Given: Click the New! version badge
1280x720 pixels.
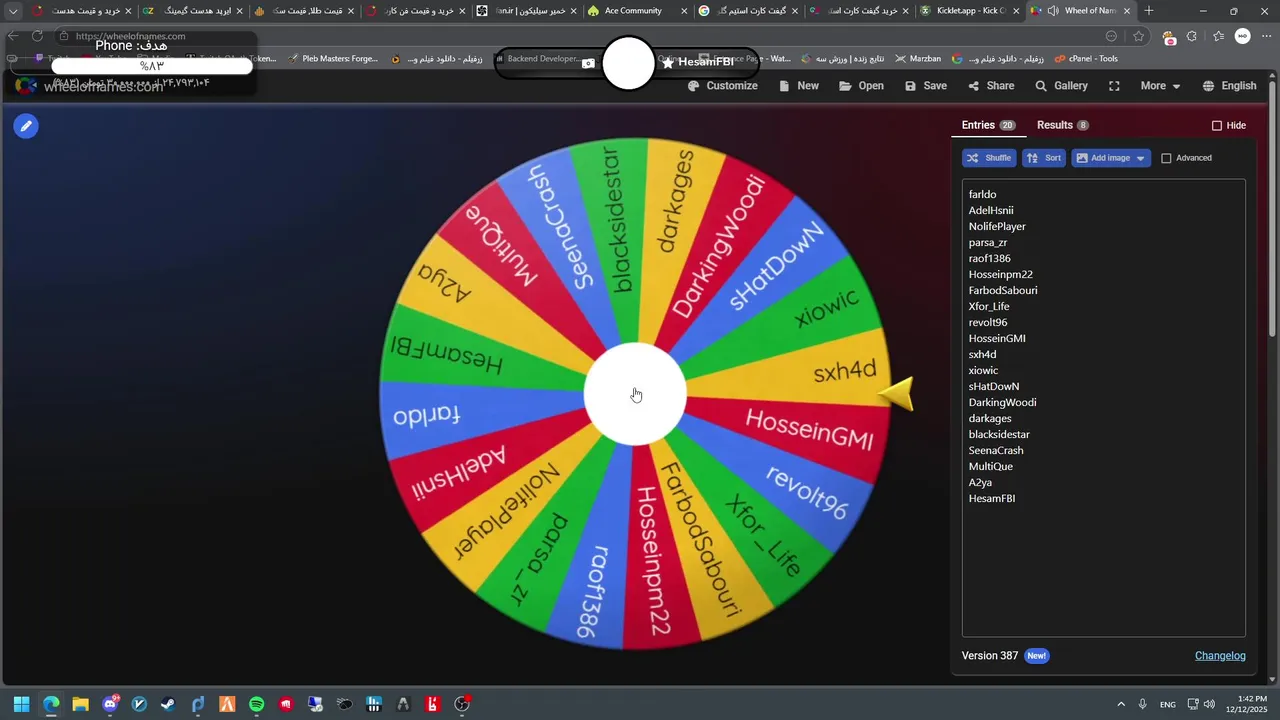Looking at the screenshot, I should pos(1037,656).
